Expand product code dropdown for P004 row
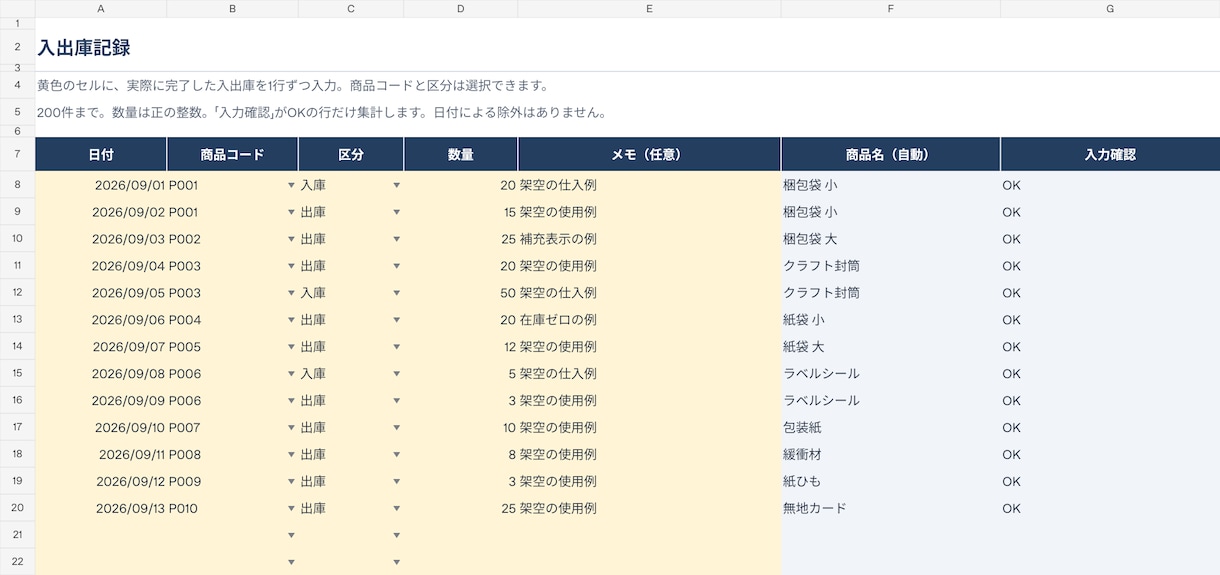 point(291,320)
